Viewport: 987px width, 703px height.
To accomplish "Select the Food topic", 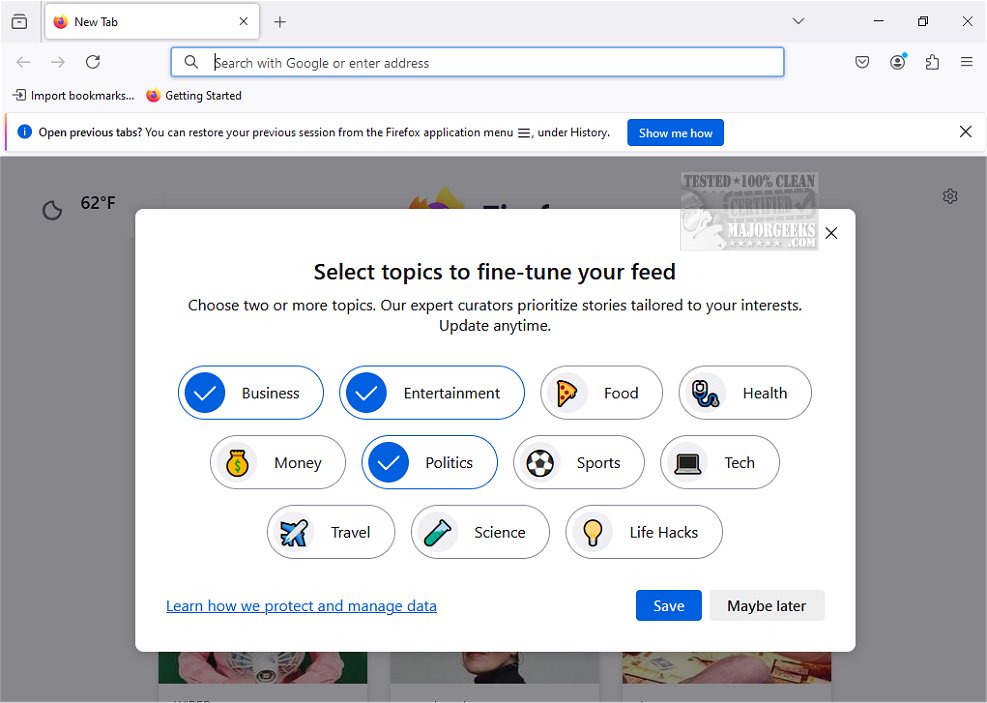I will click(x=601, y=393).
